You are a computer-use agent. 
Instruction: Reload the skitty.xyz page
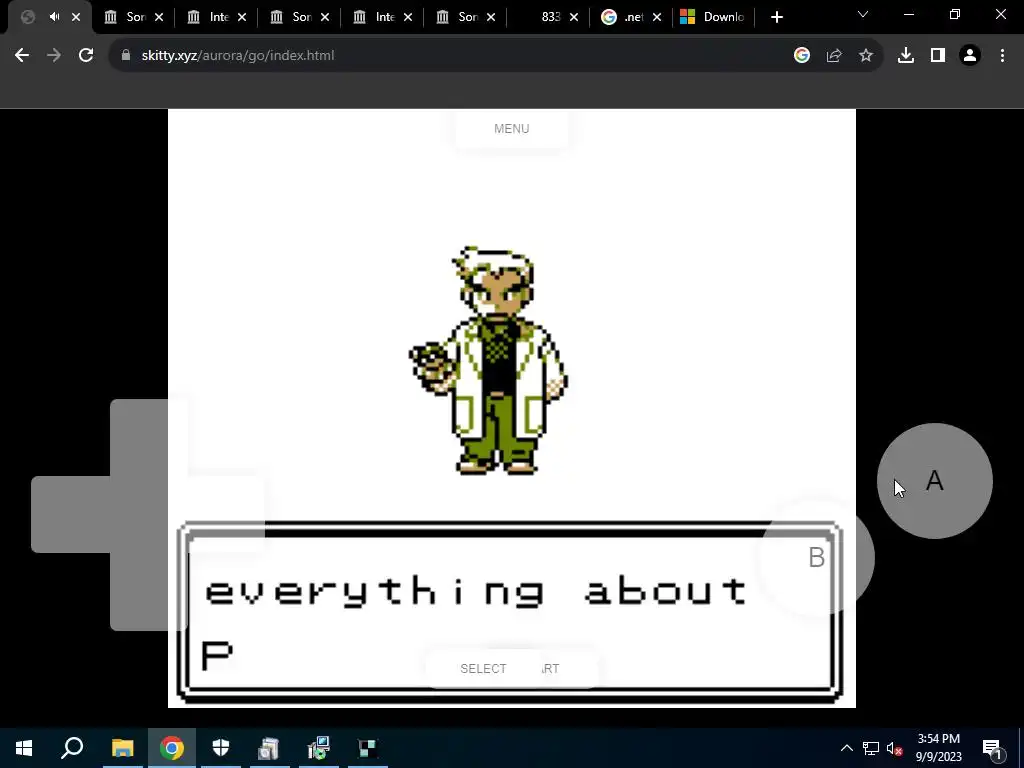pos(86,56)
